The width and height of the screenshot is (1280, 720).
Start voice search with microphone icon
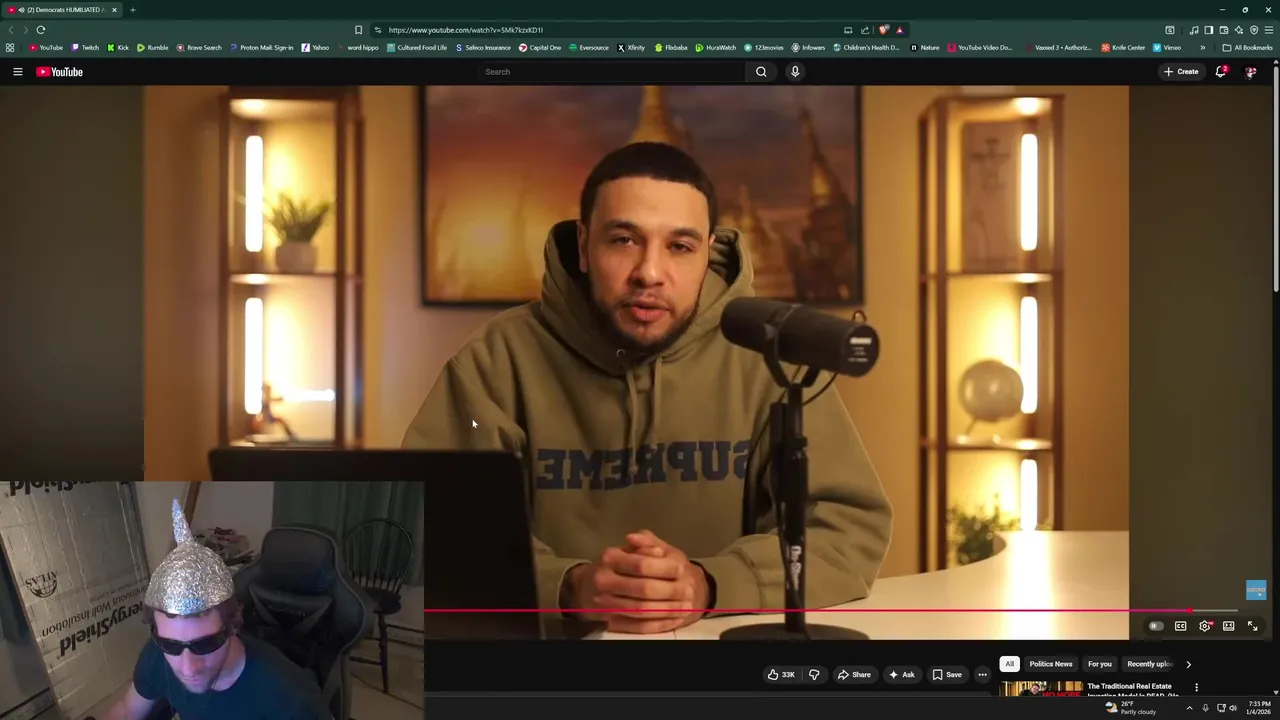(795, 72)
